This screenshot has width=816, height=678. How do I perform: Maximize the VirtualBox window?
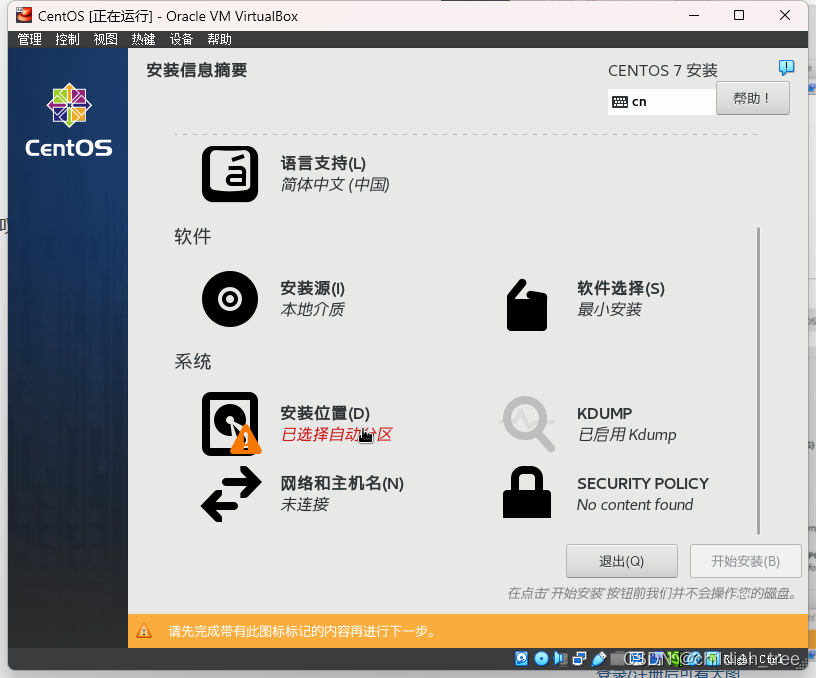point(739,15)
